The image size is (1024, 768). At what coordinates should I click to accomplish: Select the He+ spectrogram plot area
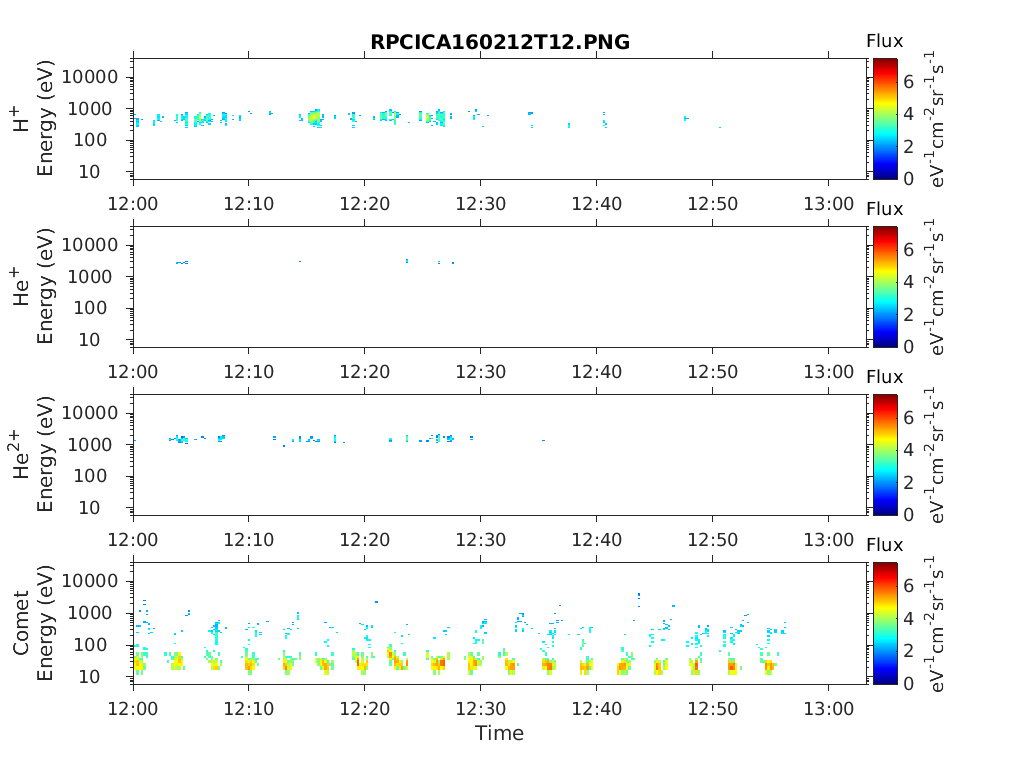pyautogui.click(x=500, y=287)
